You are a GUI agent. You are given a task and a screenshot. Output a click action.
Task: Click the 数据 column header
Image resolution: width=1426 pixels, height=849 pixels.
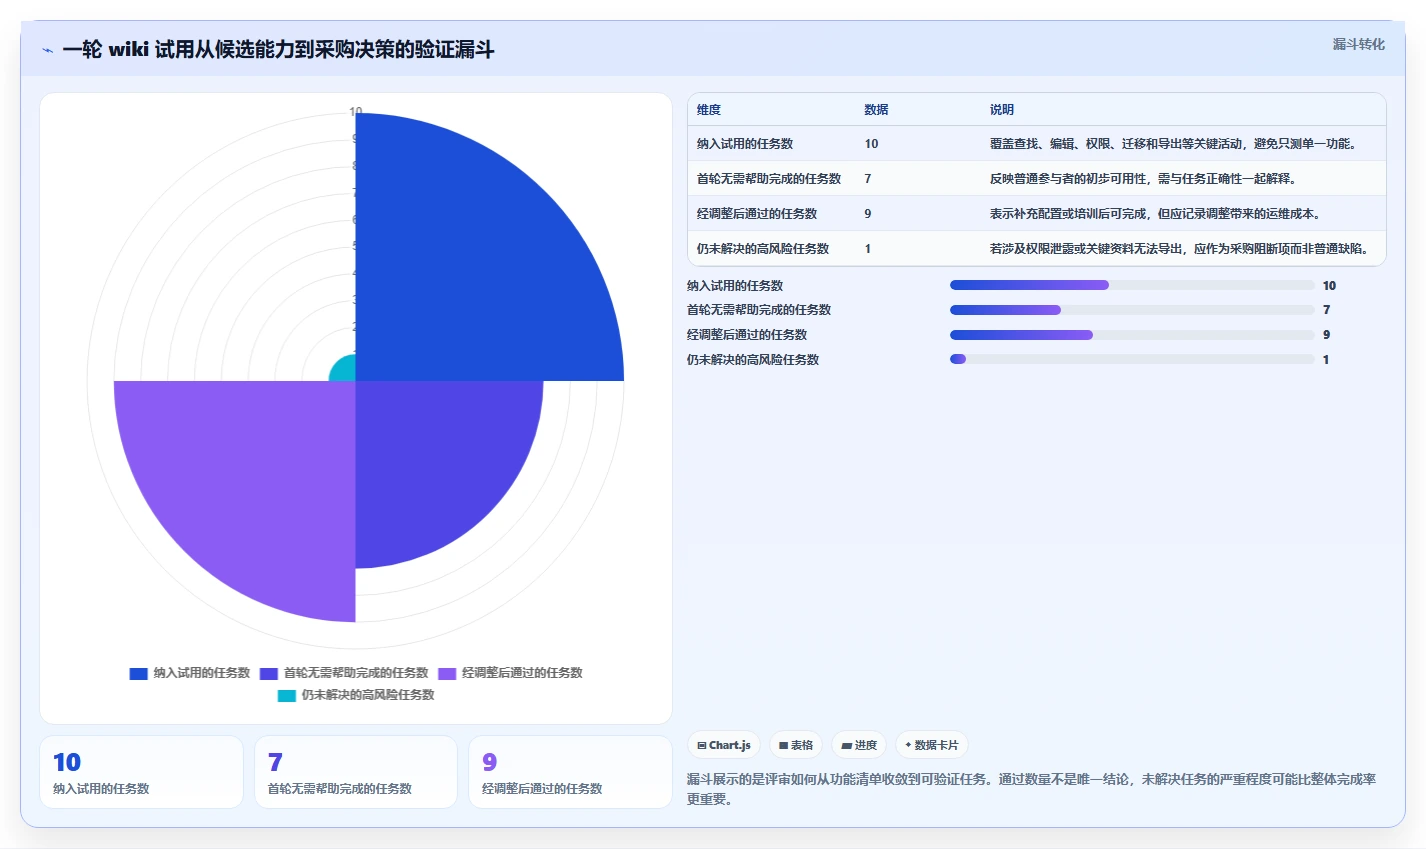(876, 110)
